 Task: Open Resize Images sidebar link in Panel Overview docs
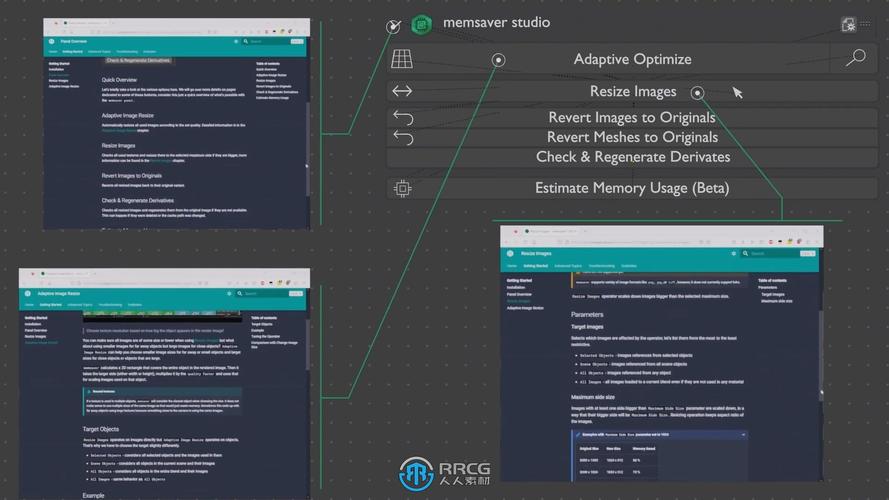coord(58,80)
